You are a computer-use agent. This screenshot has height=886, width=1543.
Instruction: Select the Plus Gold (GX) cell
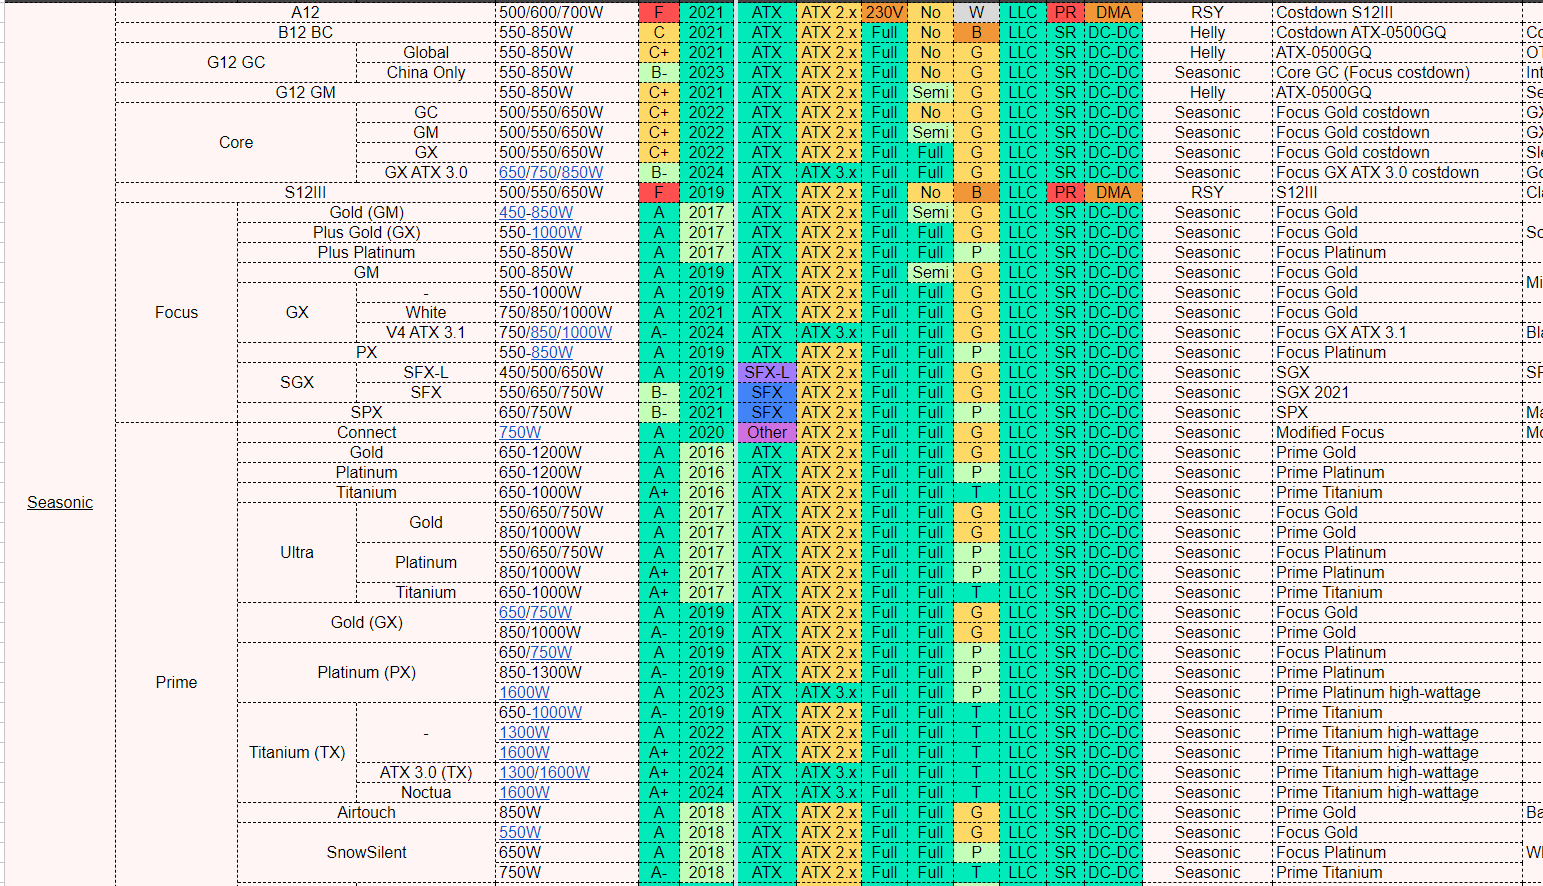click(367, 232)
